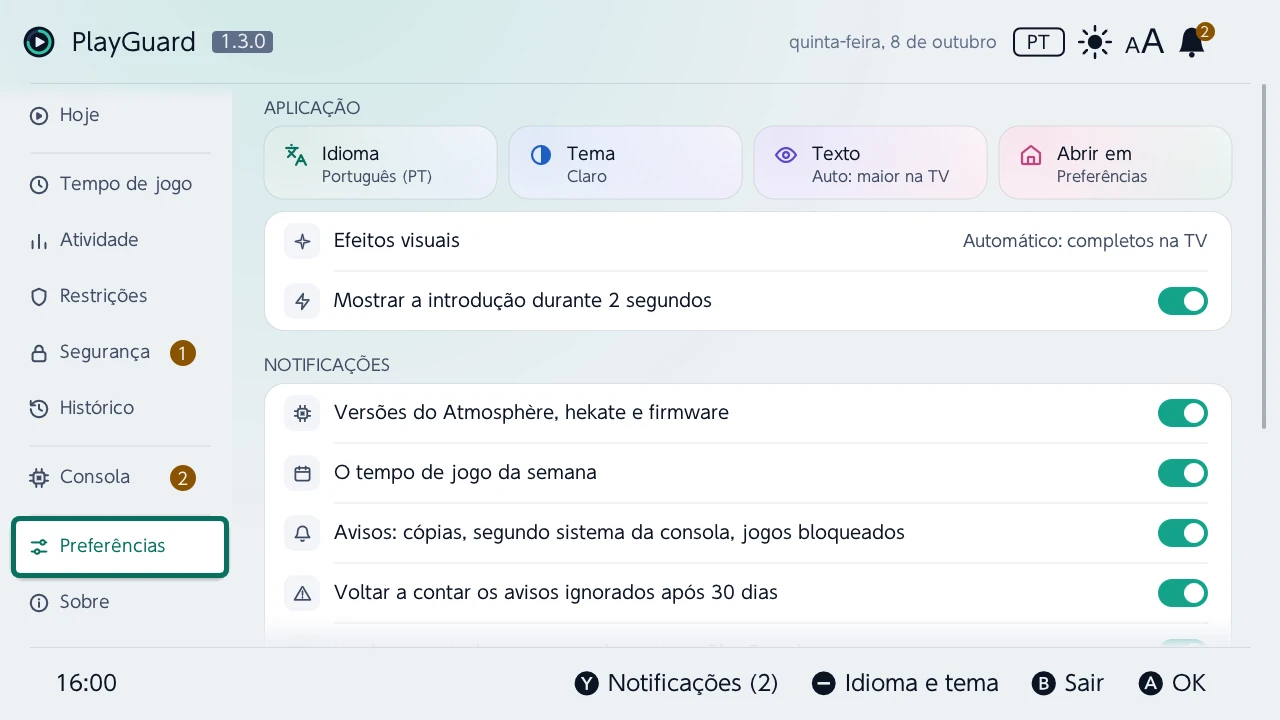
Task: Toggle O tempo de jogo da semana
Action: [x=1183, y=473]
